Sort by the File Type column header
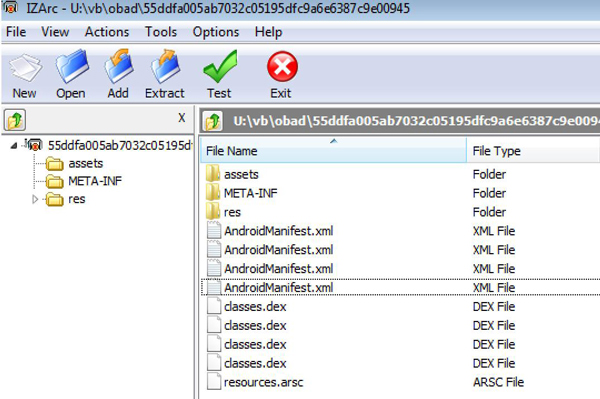 [533, 150]
